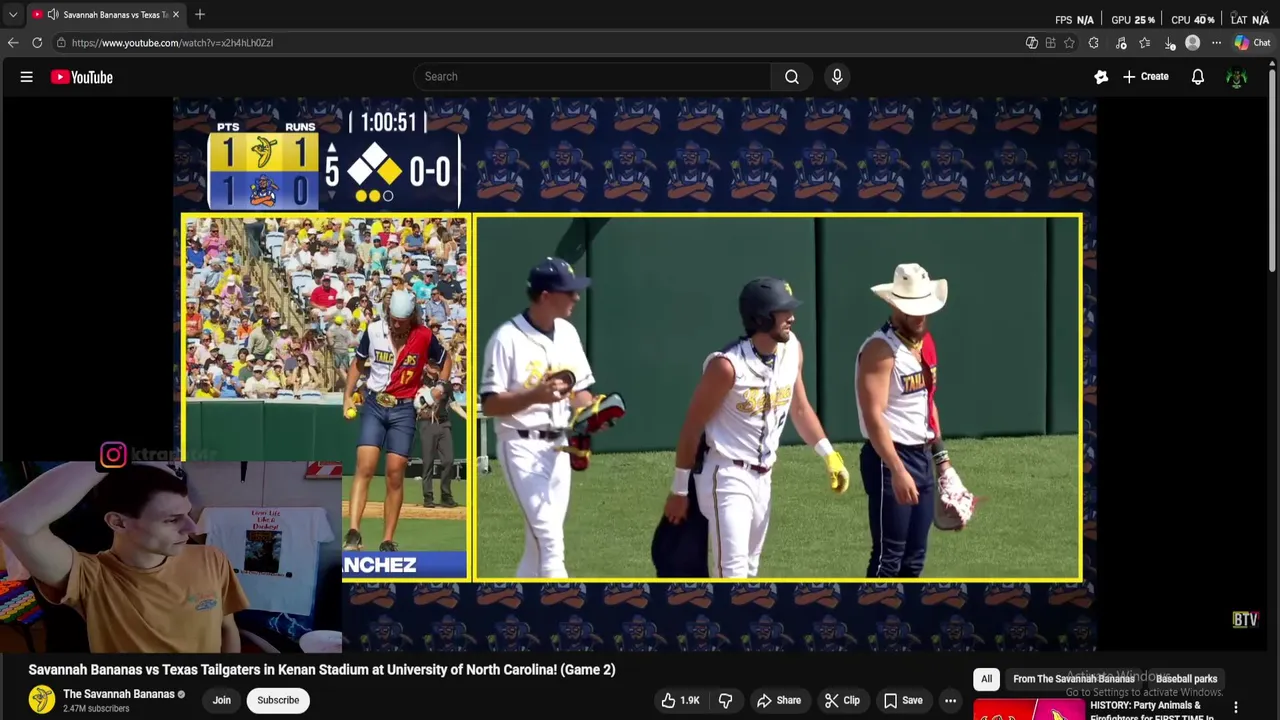Screen dimensions: 1280x720
Task: View site information lock icon
Action: [61, 43]
